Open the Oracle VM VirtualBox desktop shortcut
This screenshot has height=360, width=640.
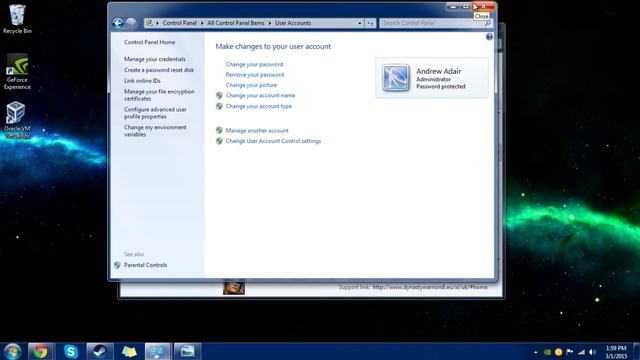point(17,120)
